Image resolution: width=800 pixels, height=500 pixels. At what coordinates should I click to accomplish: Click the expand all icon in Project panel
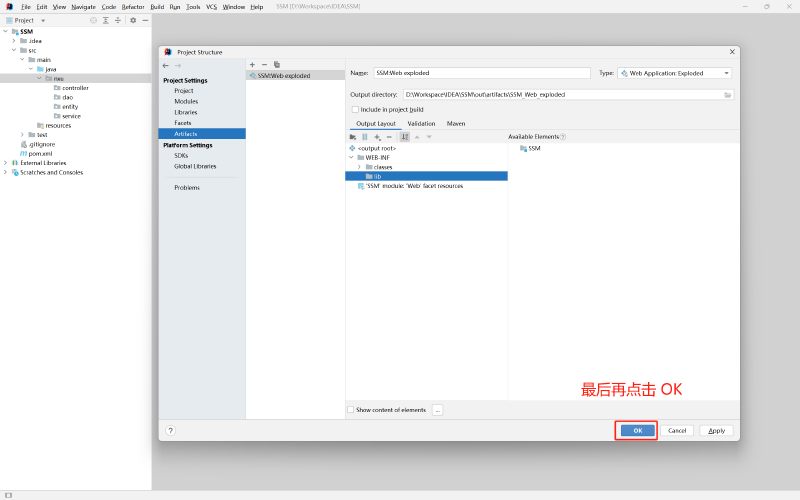coord(106,20)
